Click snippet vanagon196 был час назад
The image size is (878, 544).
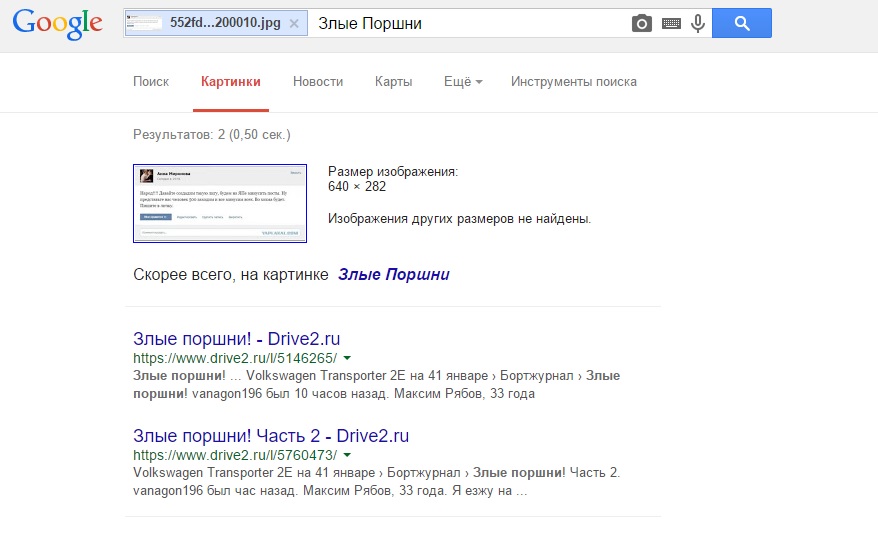point(215,491)
